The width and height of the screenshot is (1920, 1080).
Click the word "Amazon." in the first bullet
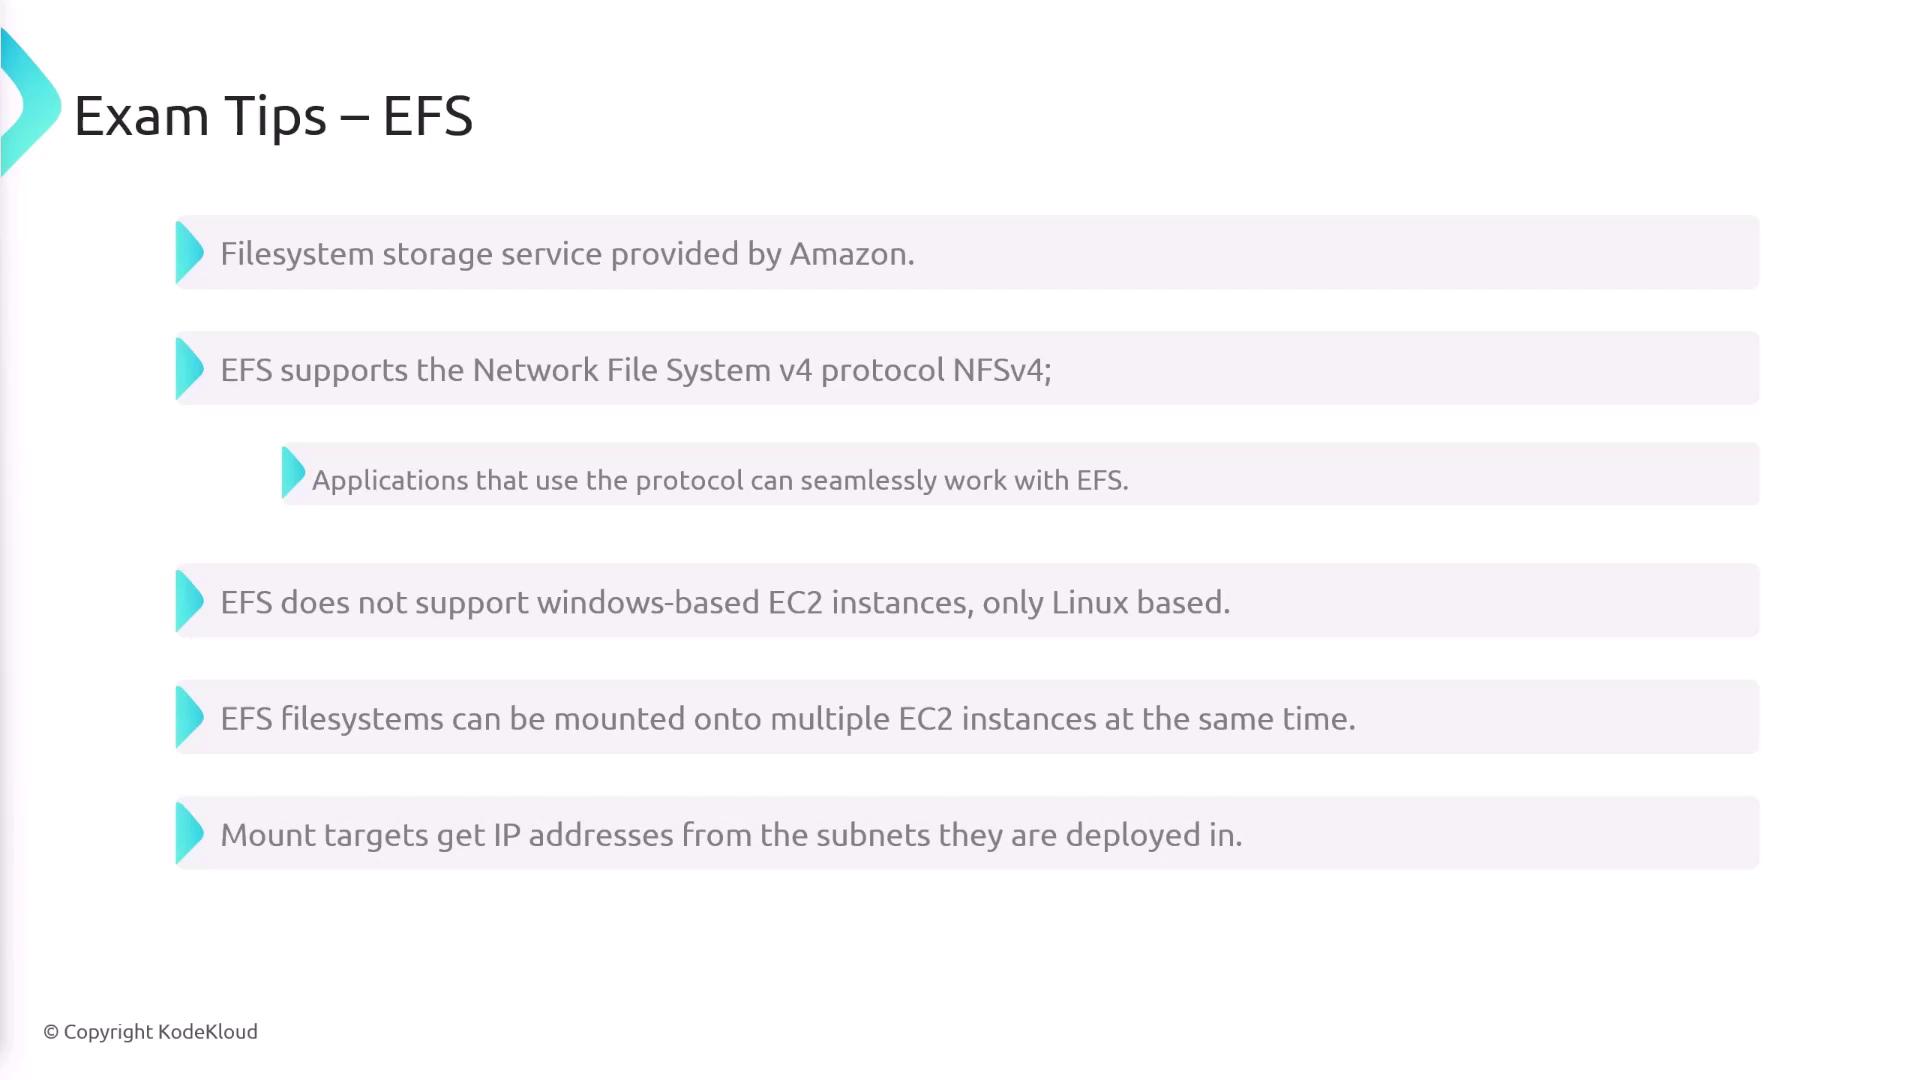pyautogui.click(x=852, y=254)
